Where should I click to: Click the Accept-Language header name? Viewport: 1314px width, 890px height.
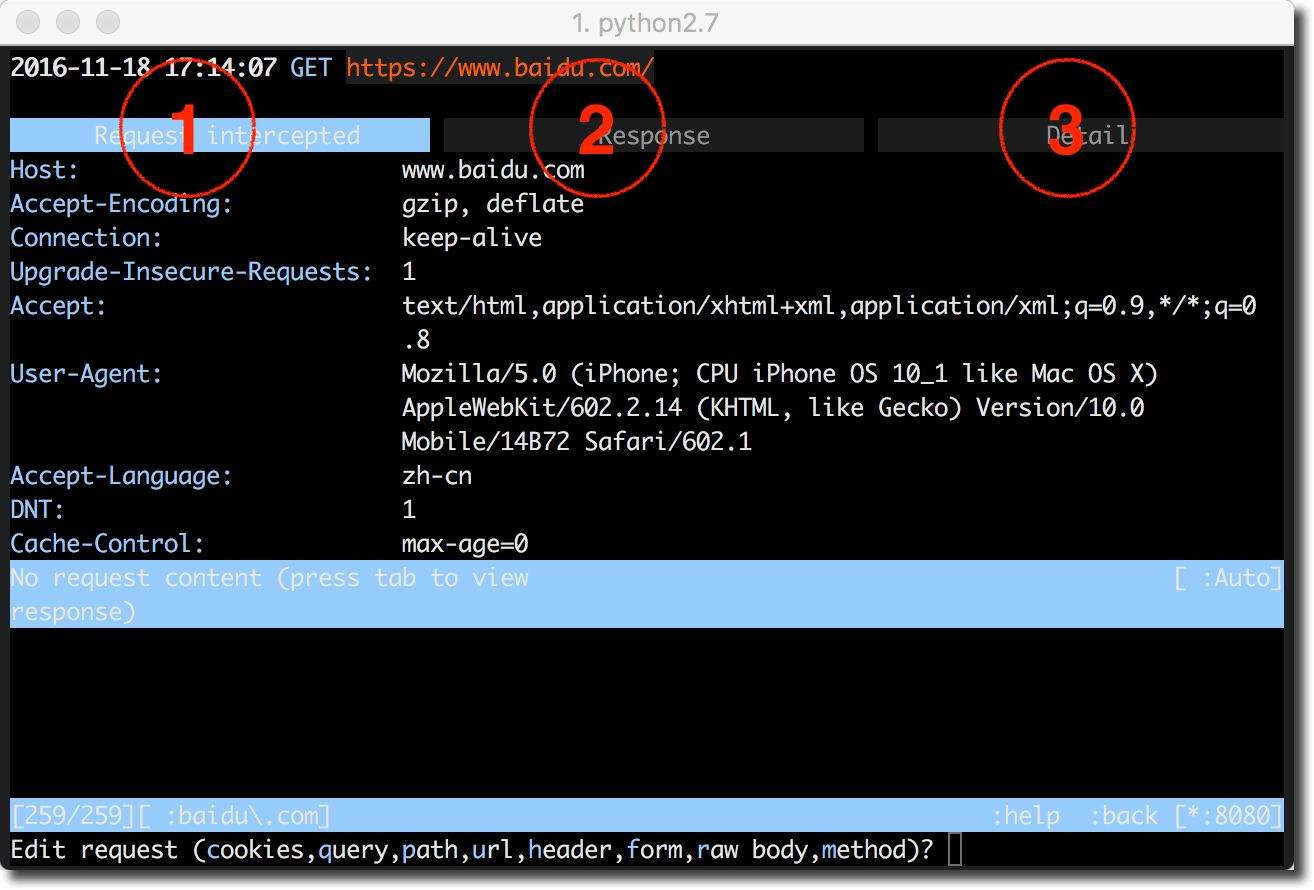tap(121, 476)
